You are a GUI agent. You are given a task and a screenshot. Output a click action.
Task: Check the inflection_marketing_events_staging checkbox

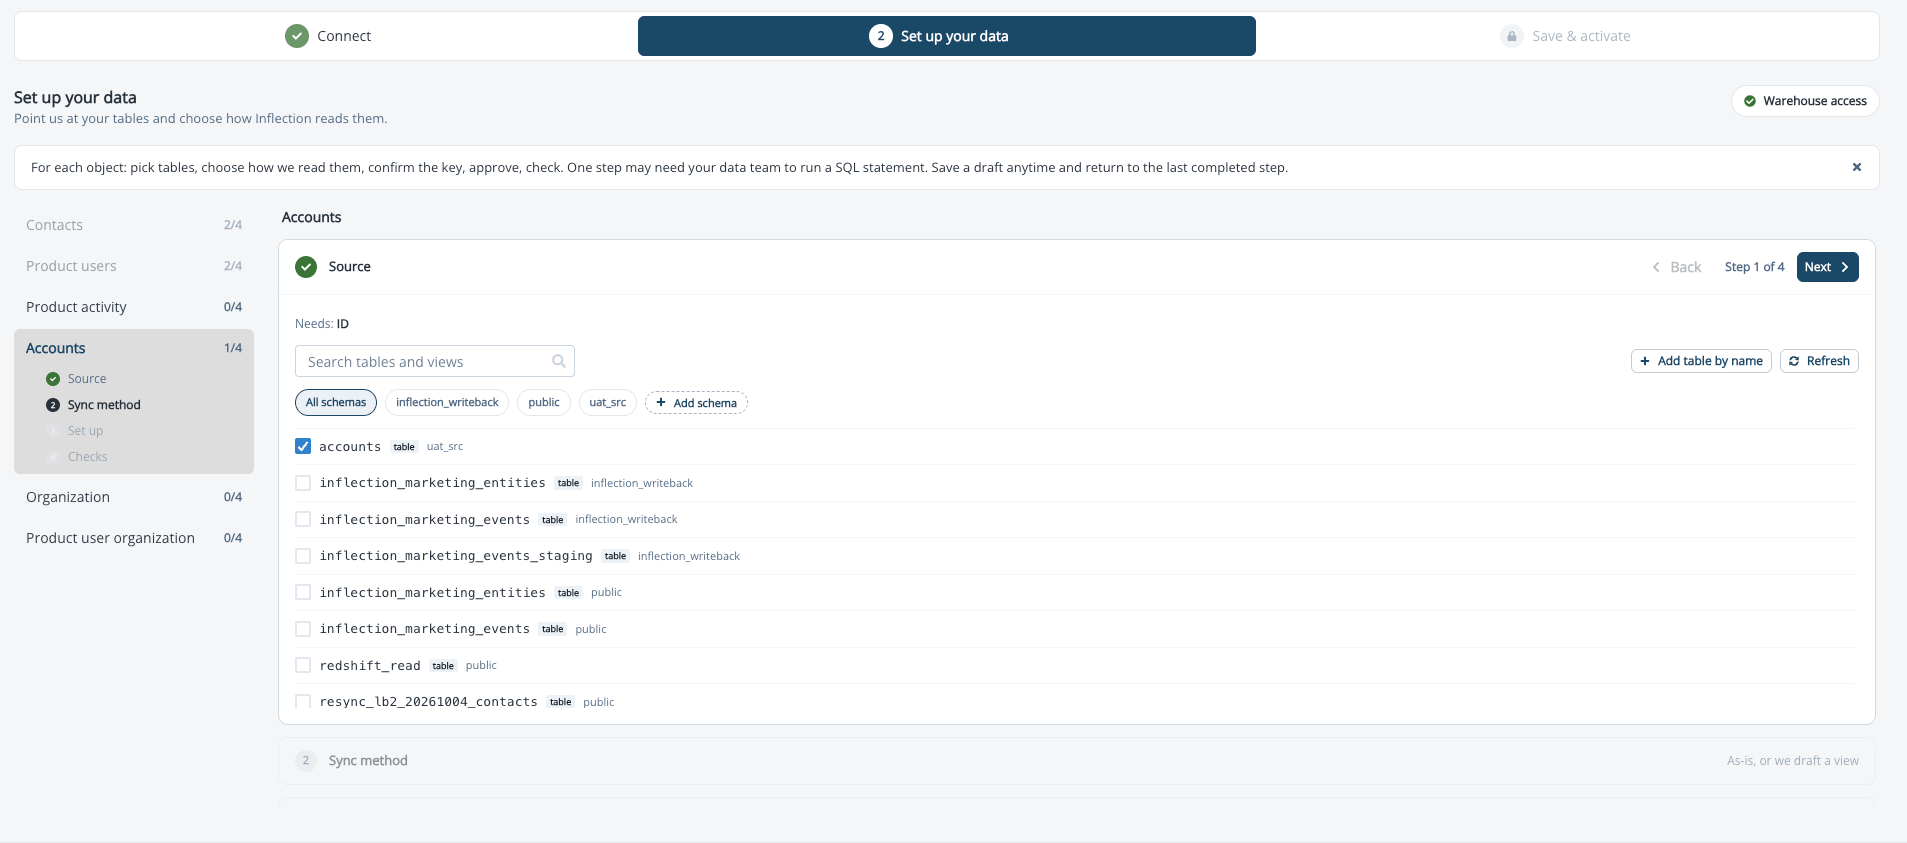coord(303,556)
